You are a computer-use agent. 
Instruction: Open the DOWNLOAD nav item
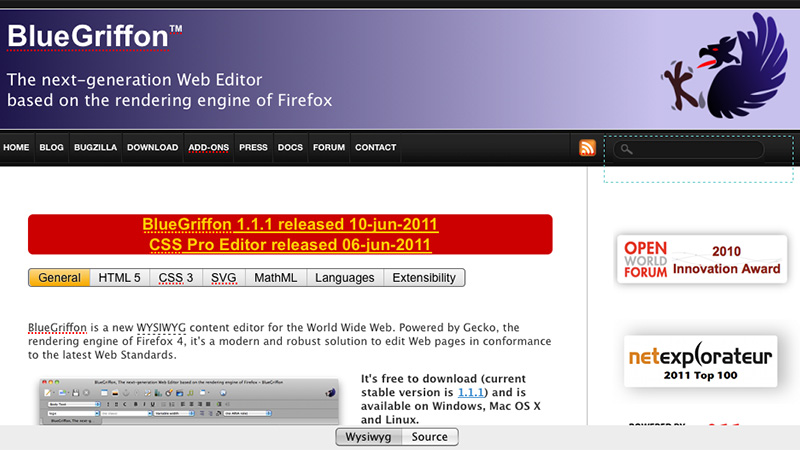[x=153, y=147]
